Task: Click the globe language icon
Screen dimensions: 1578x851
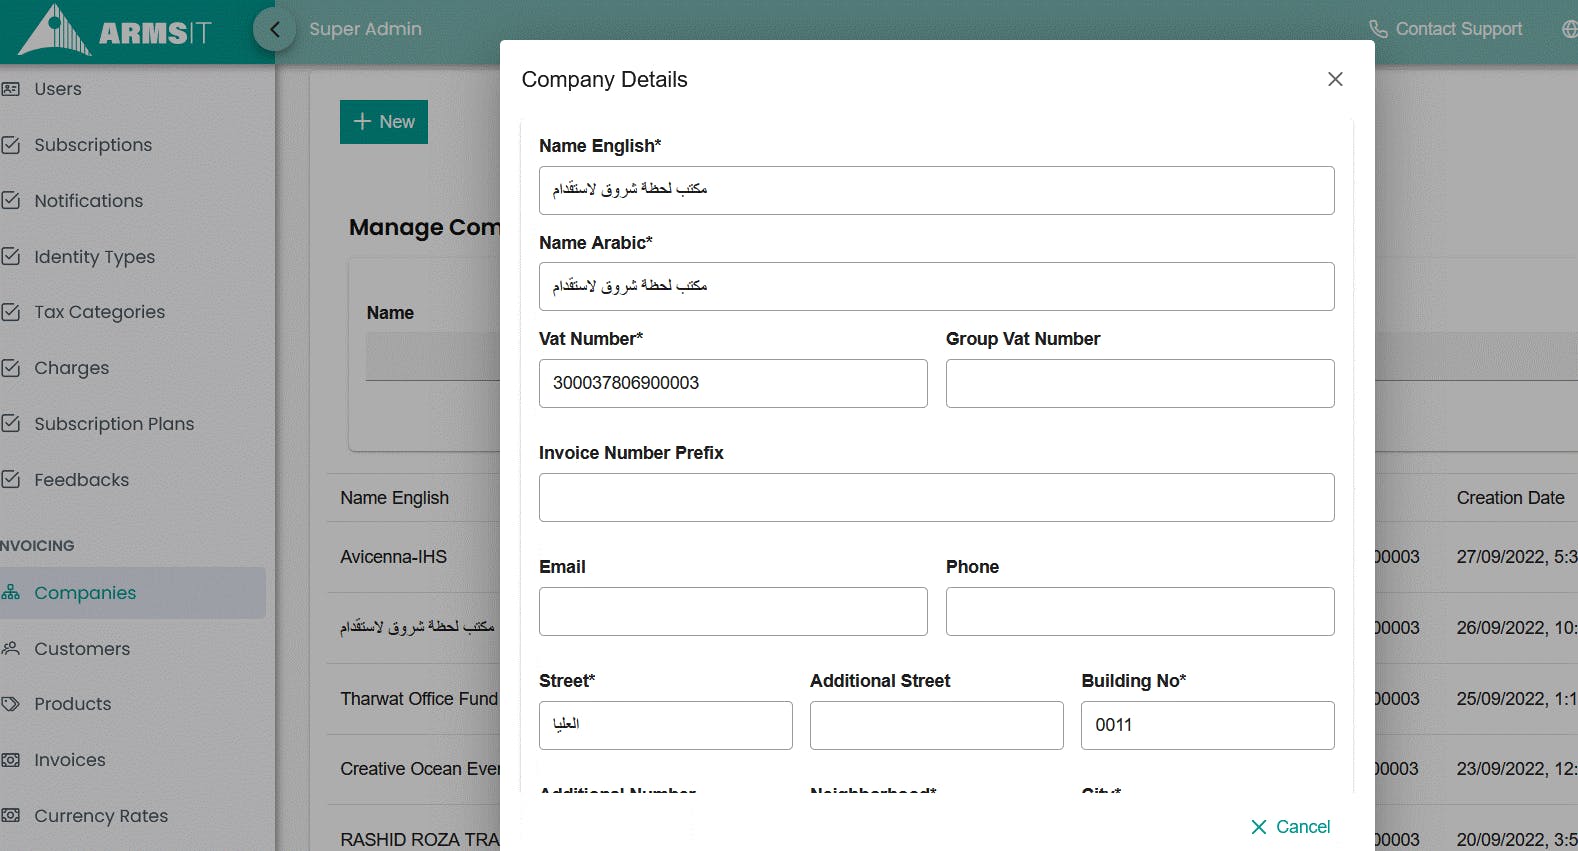Action: [1570, 29]
